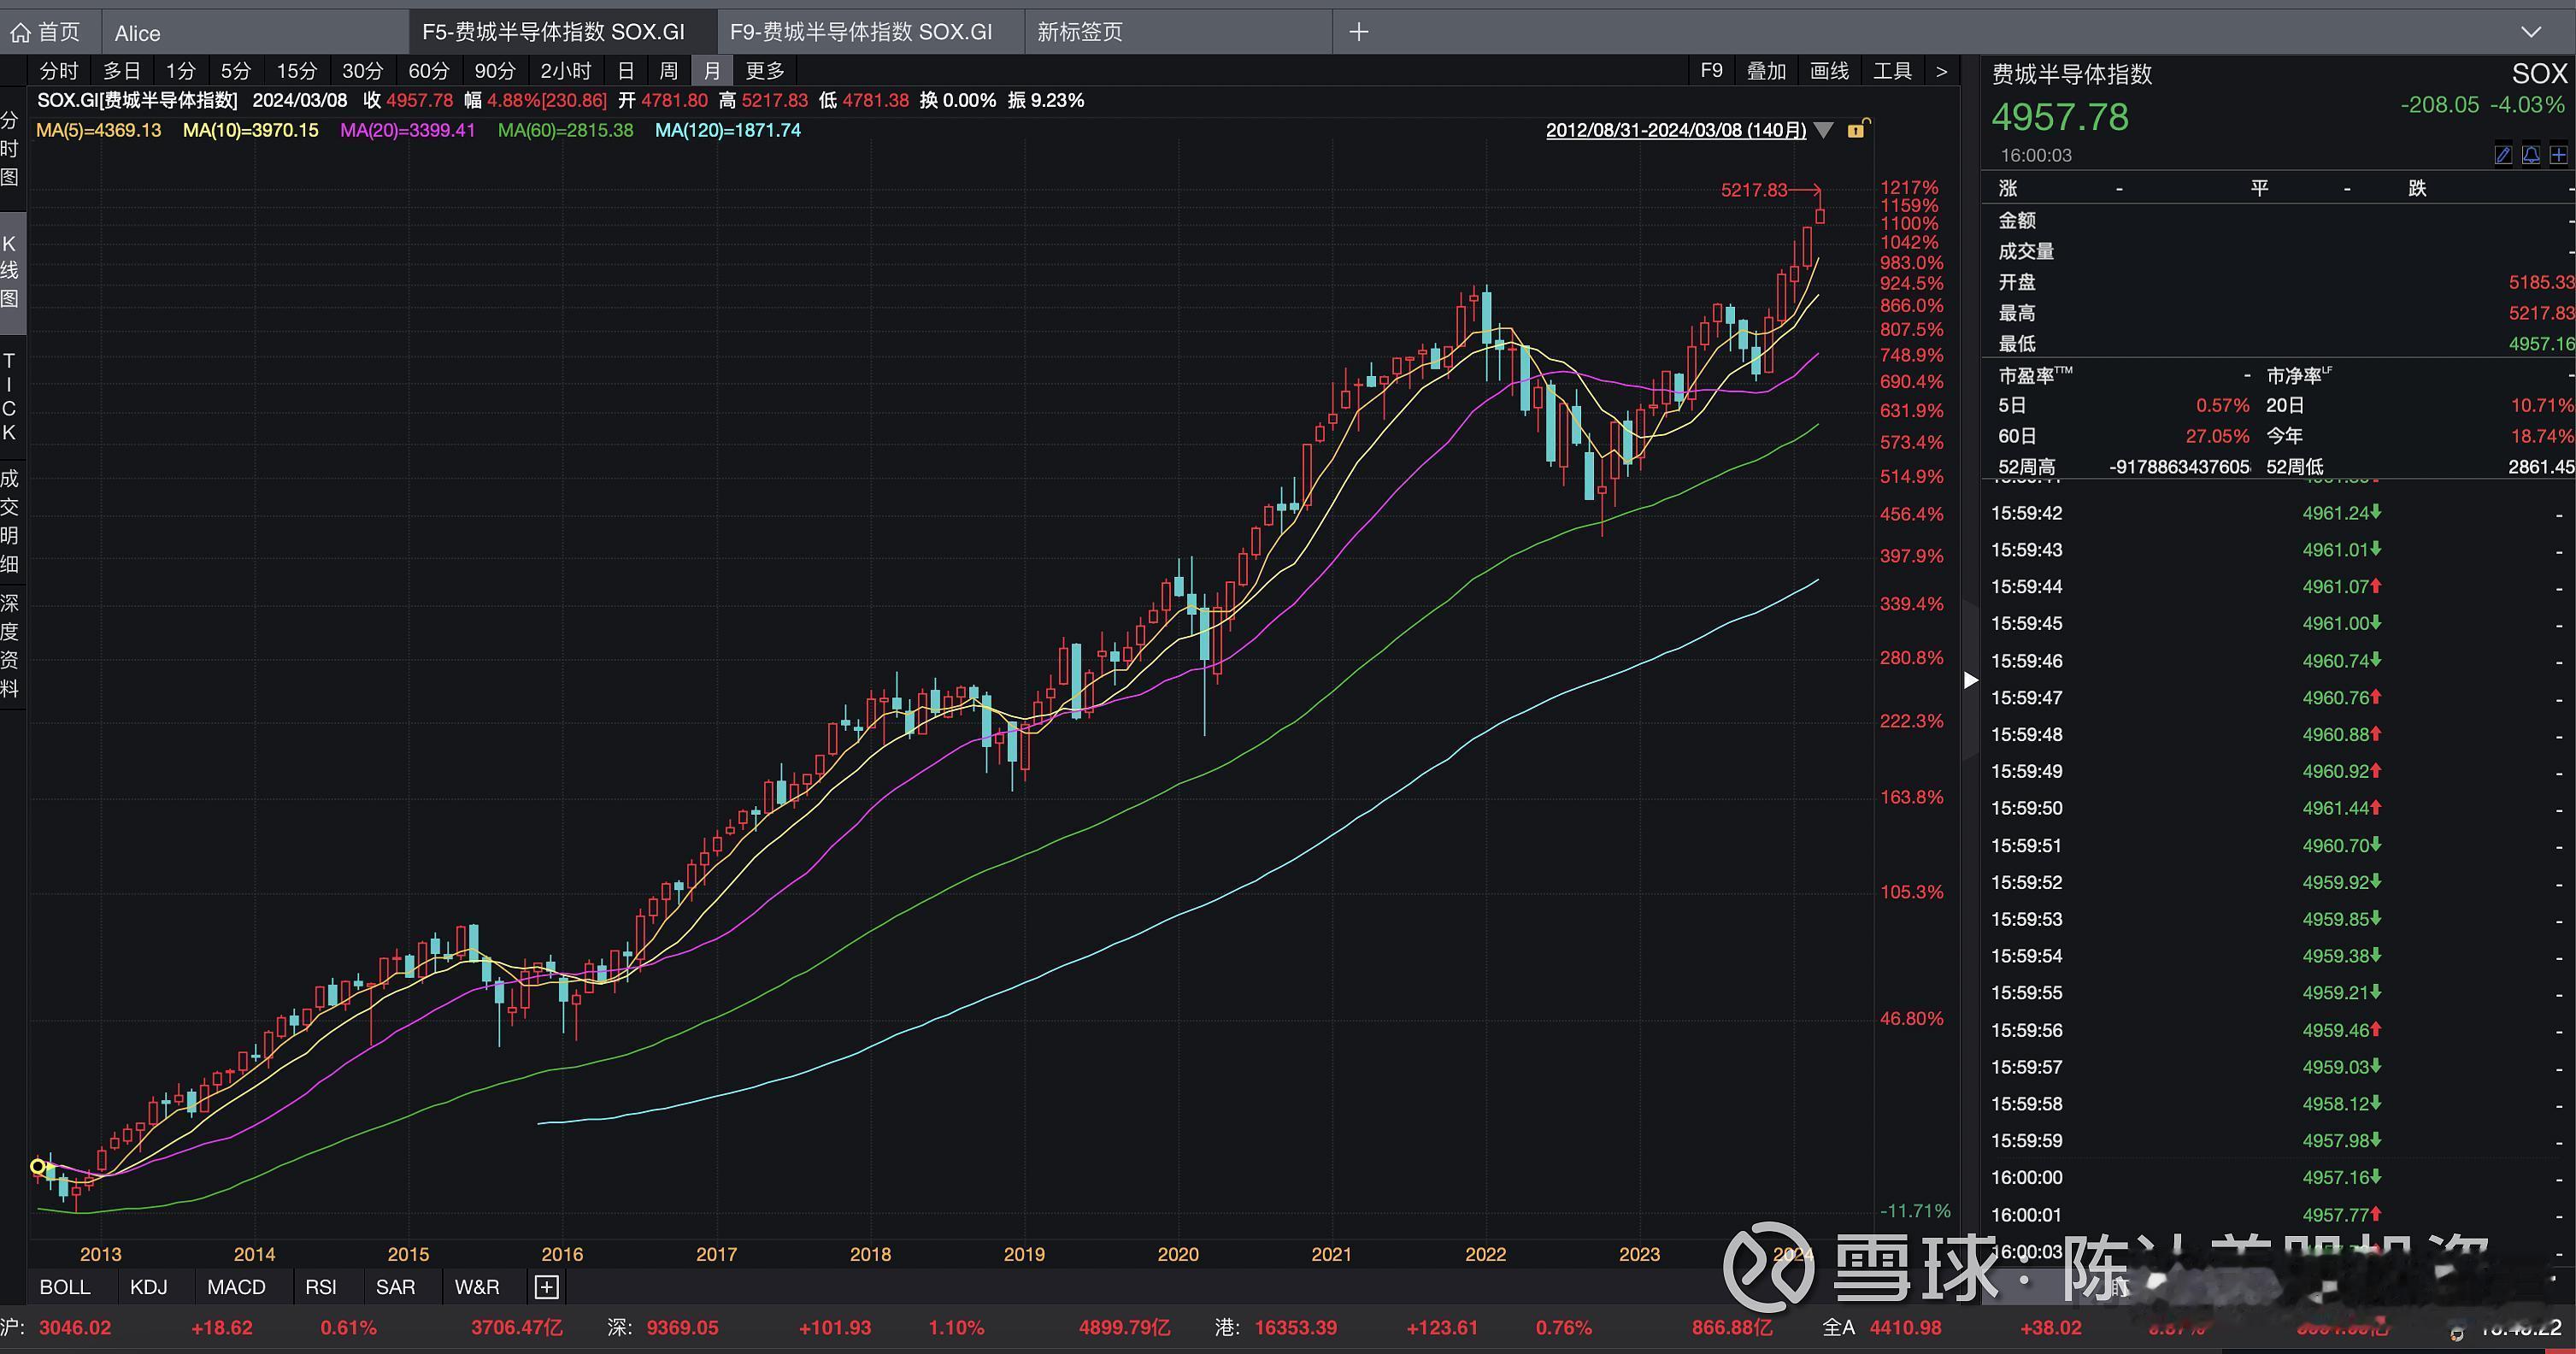Click the date range 2012/08/31-2024/03/08 link
2576x1354 pixels.
click(1676, 130)
